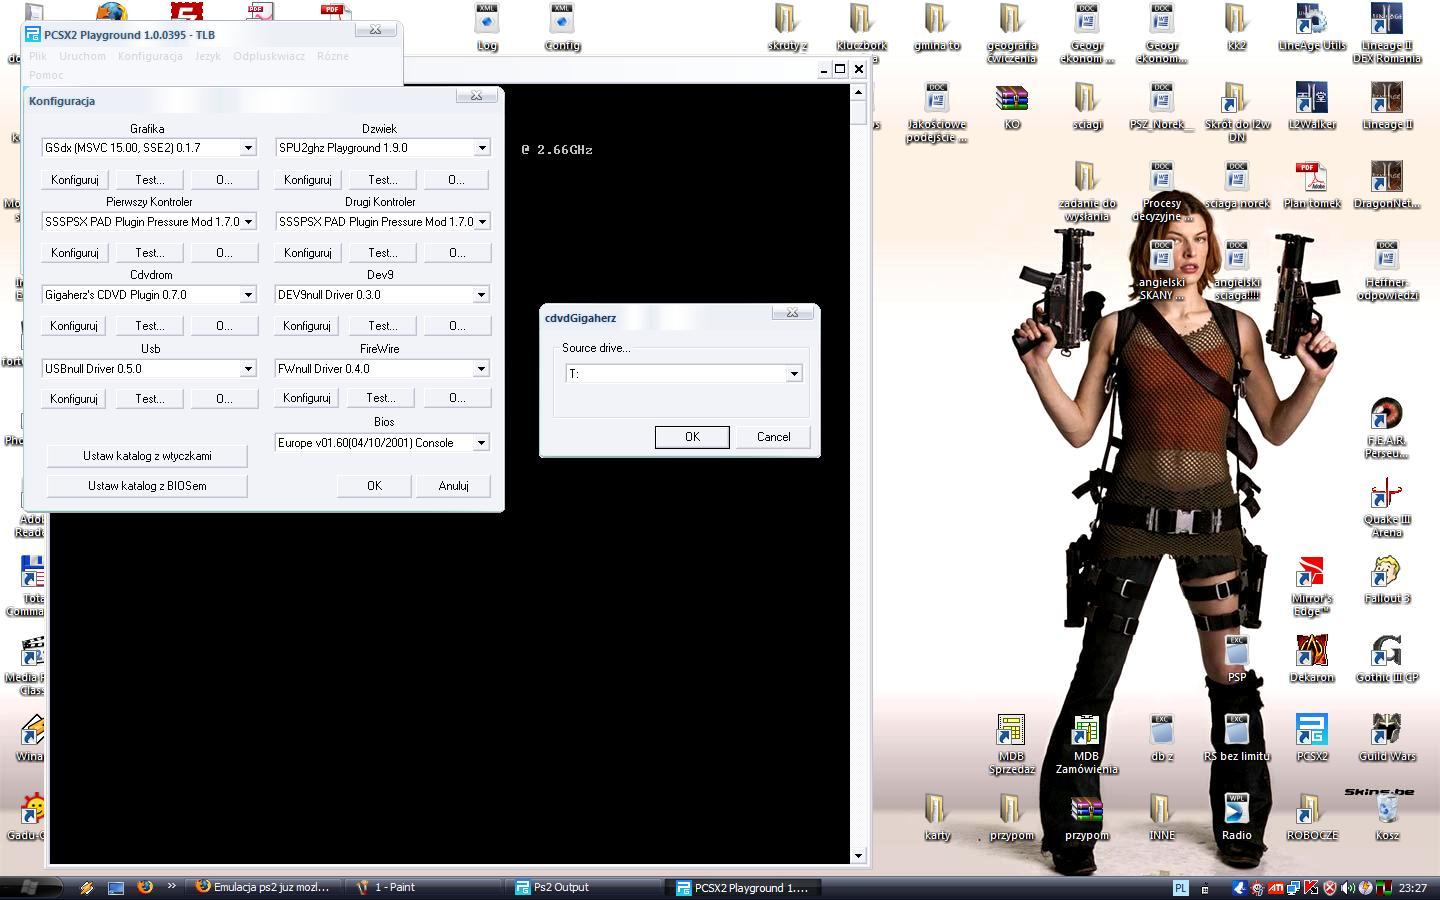Open the ROBOCZE folder shortcut
The height and width of the screenshot is (900, 1440).
[x=1312, y=817]
